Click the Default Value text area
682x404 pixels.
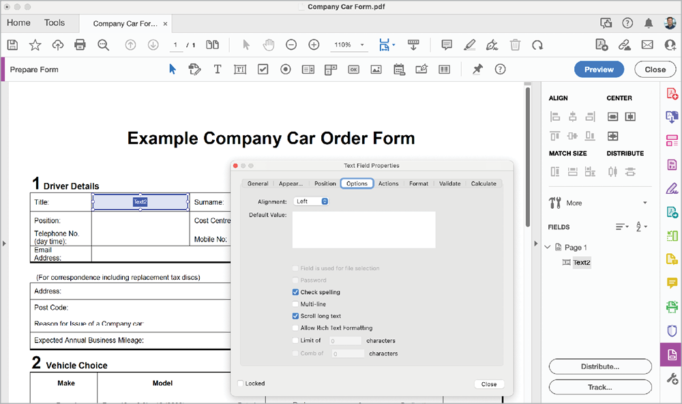[x=364, y=230]
